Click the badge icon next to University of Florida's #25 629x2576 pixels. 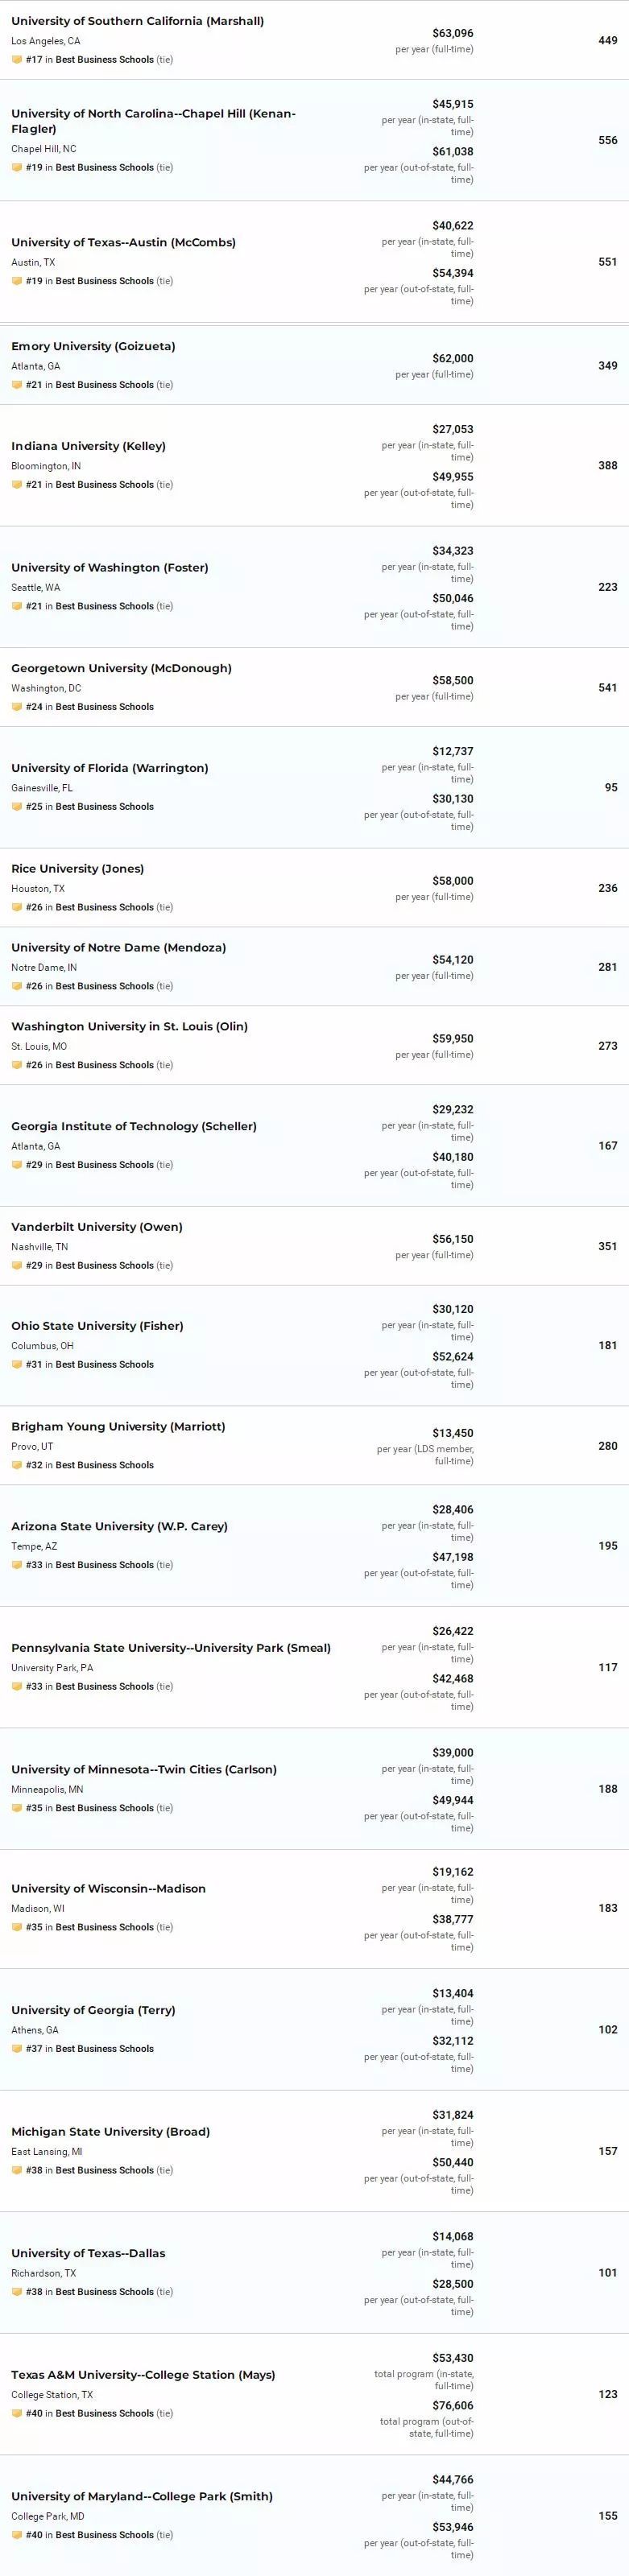pyautogui.click(x=16, y=807)
